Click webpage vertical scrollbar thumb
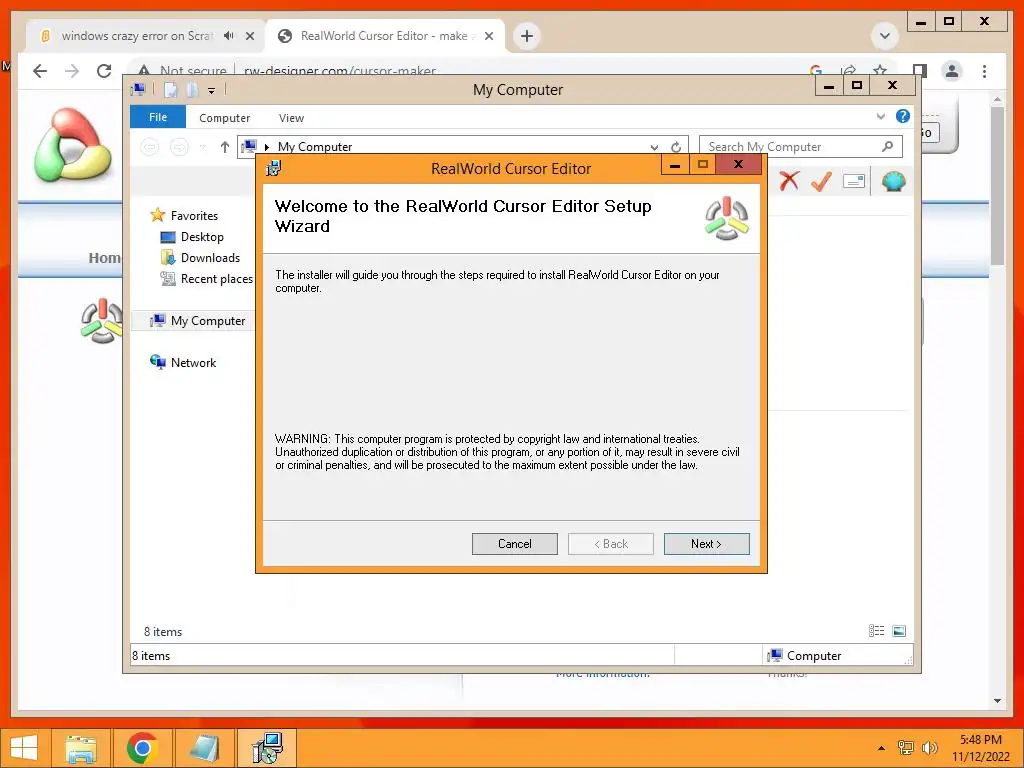 [x=997, y=185]
